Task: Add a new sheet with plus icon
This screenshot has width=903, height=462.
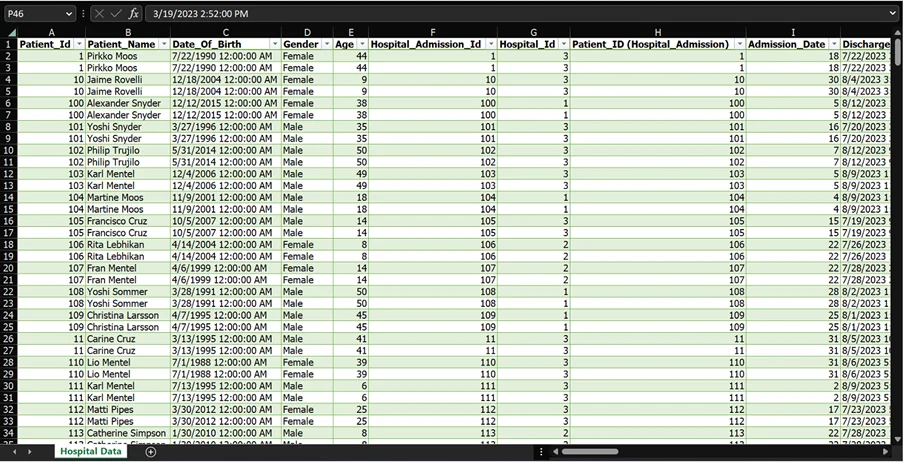Action: pyautogui.click(x=151, y=452)
